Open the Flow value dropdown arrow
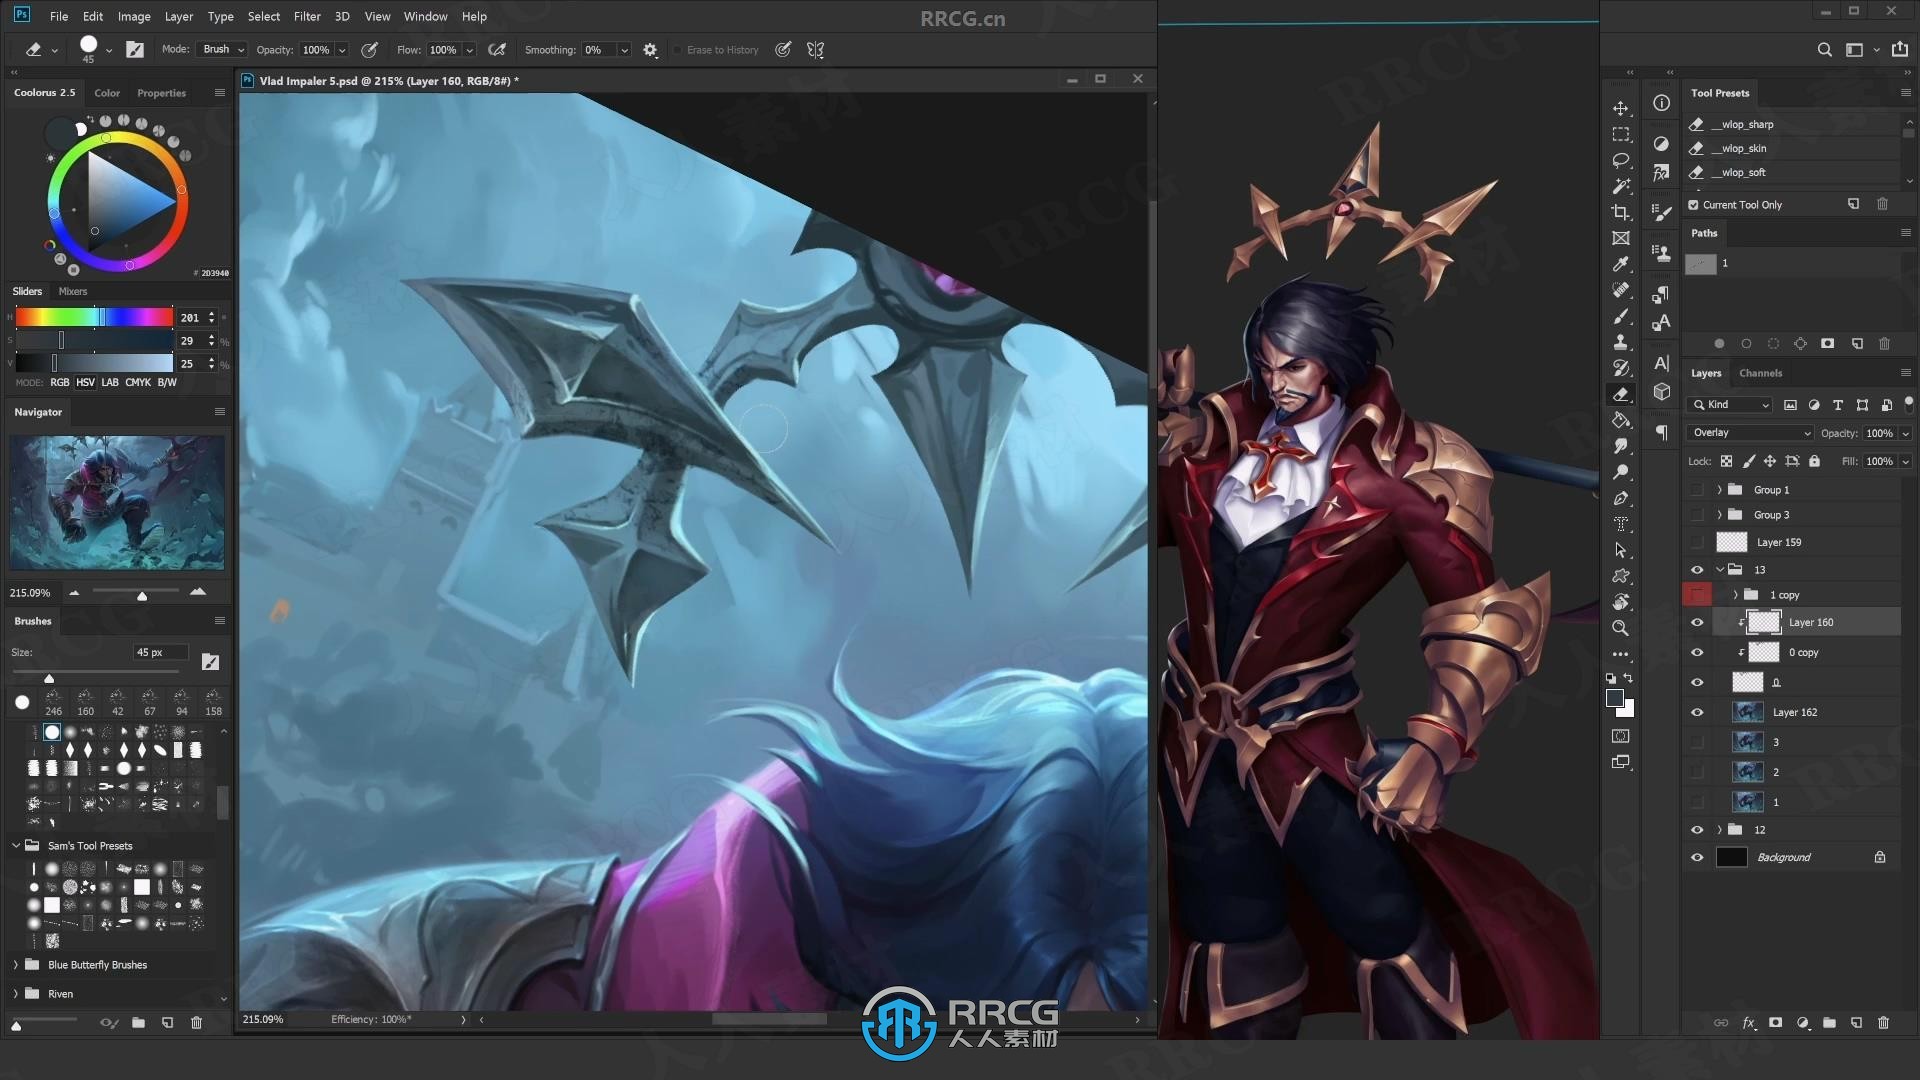The height and width of the screenshot is (1080, 1920). coord(469,50)
